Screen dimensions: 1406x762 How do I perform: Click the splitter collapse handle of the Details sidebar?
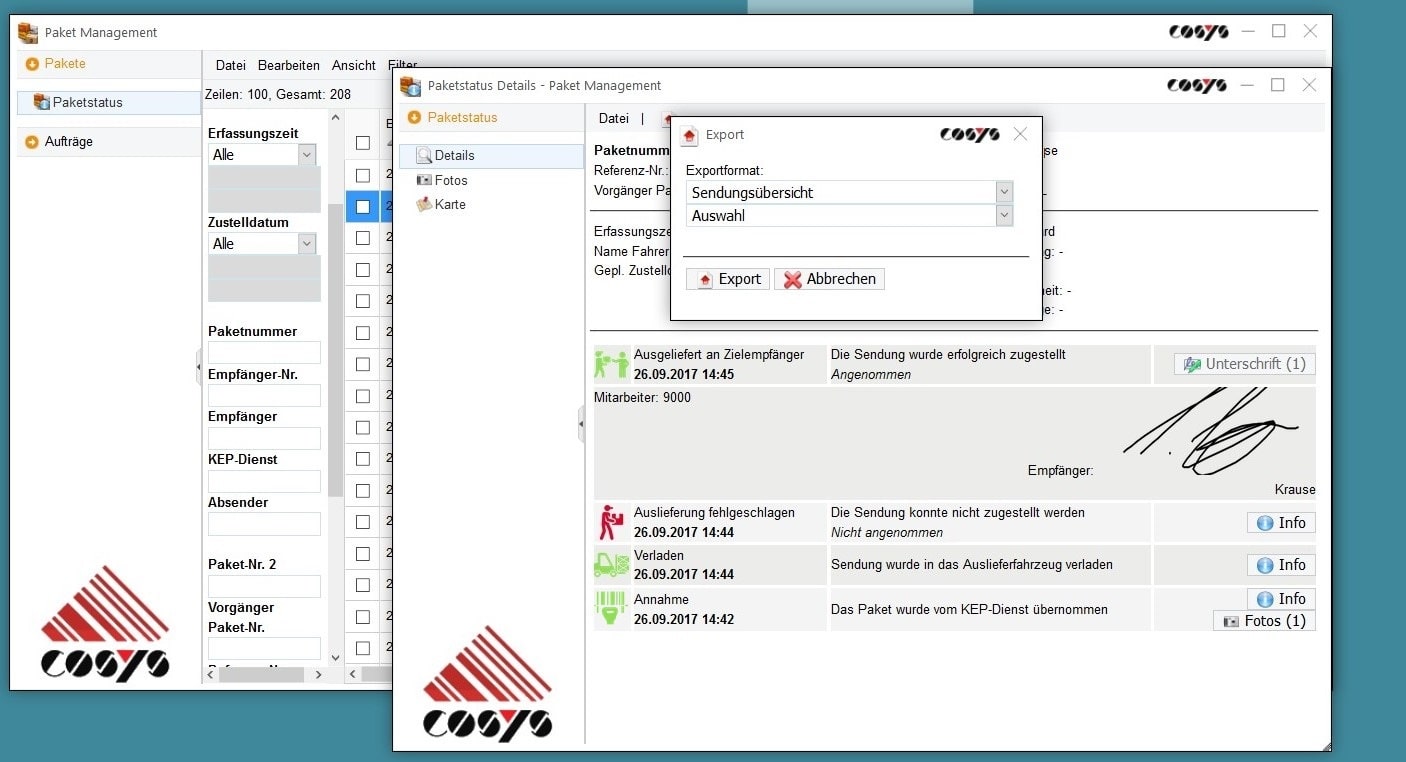tap(580, 424)
